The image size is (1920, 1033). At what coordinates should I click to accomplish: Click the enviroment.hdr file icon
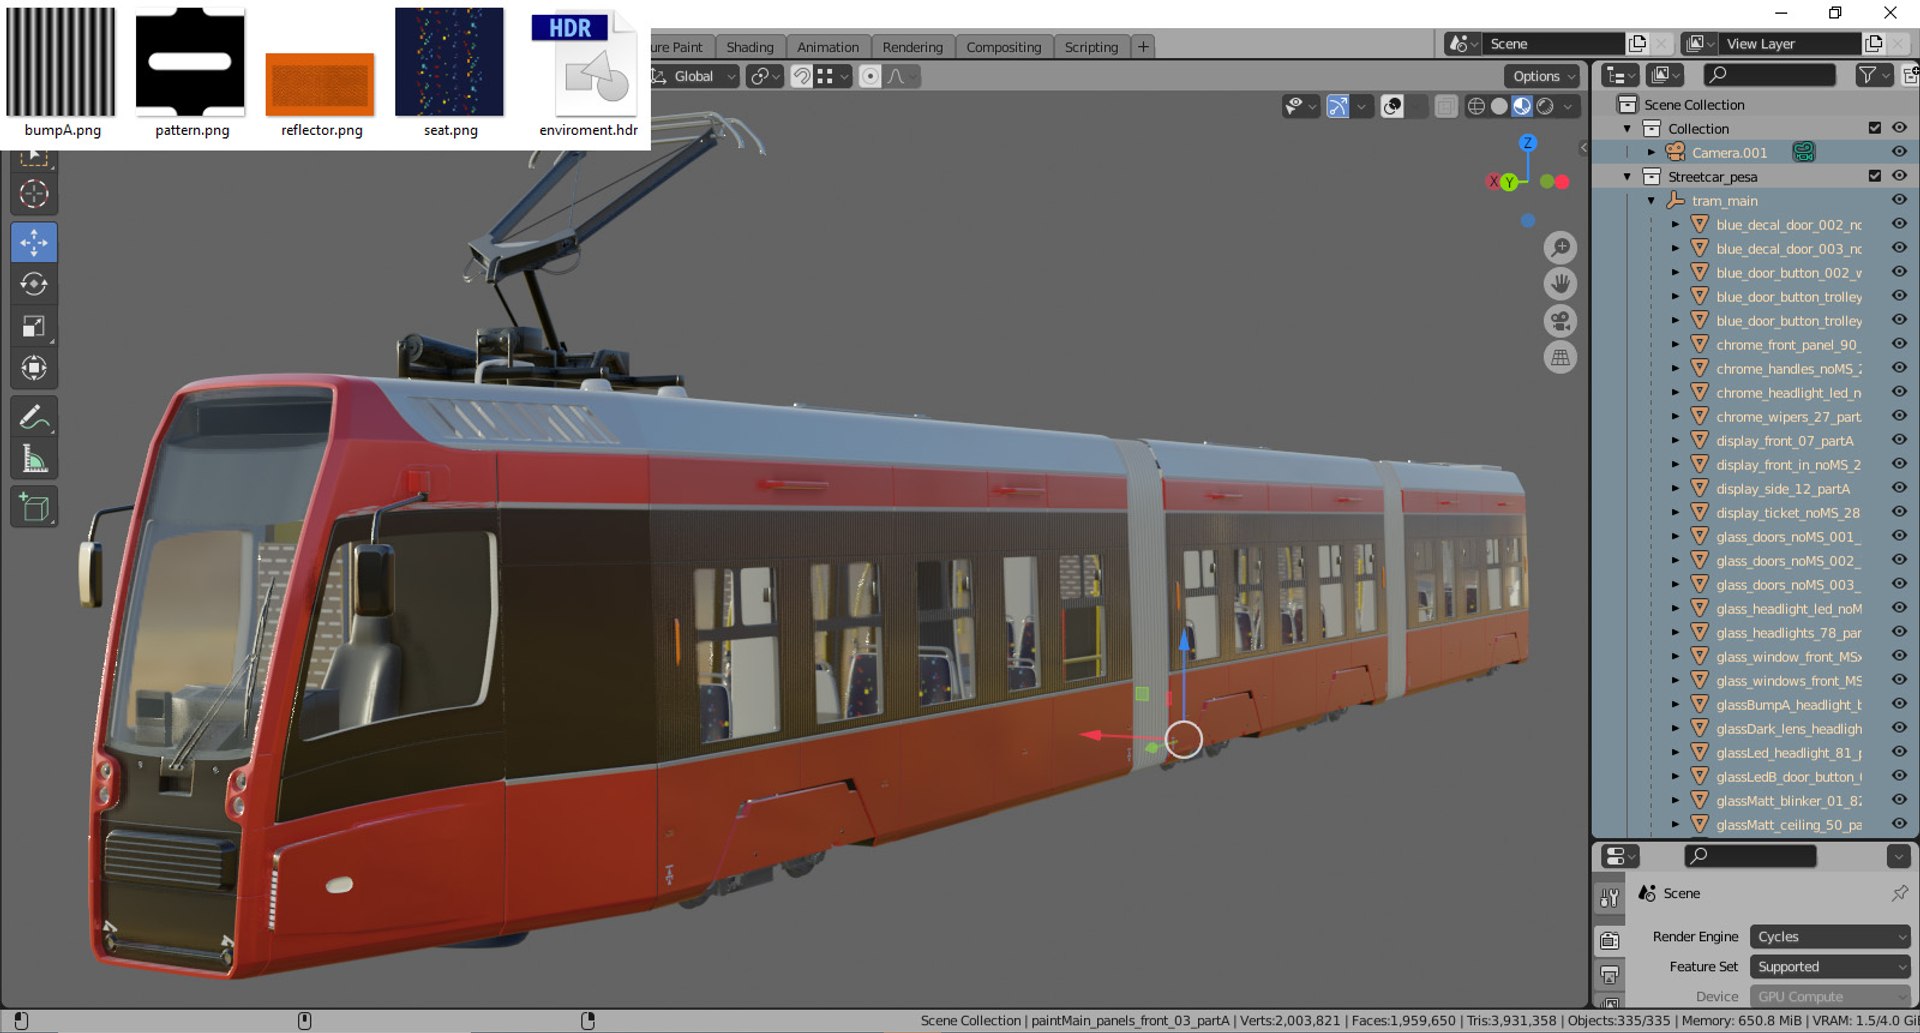587,64
